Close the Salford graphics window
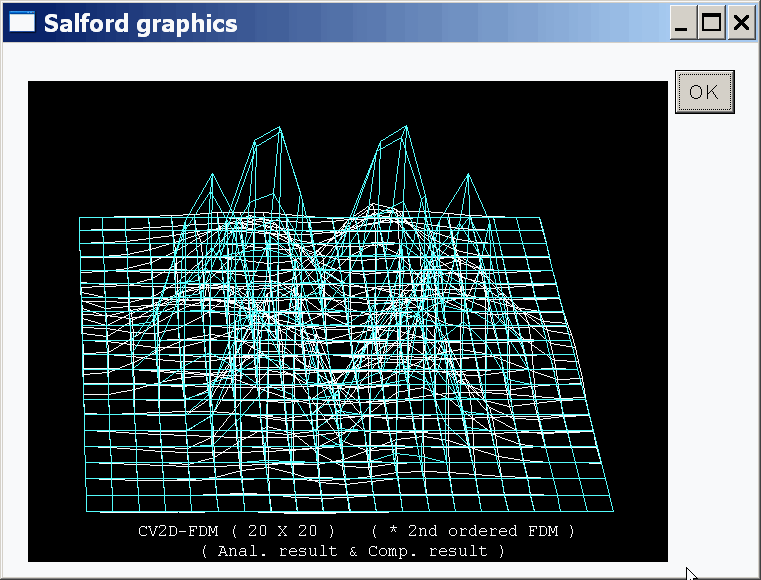Viewport: 761px width, 580px height. (x=741, y=22)
